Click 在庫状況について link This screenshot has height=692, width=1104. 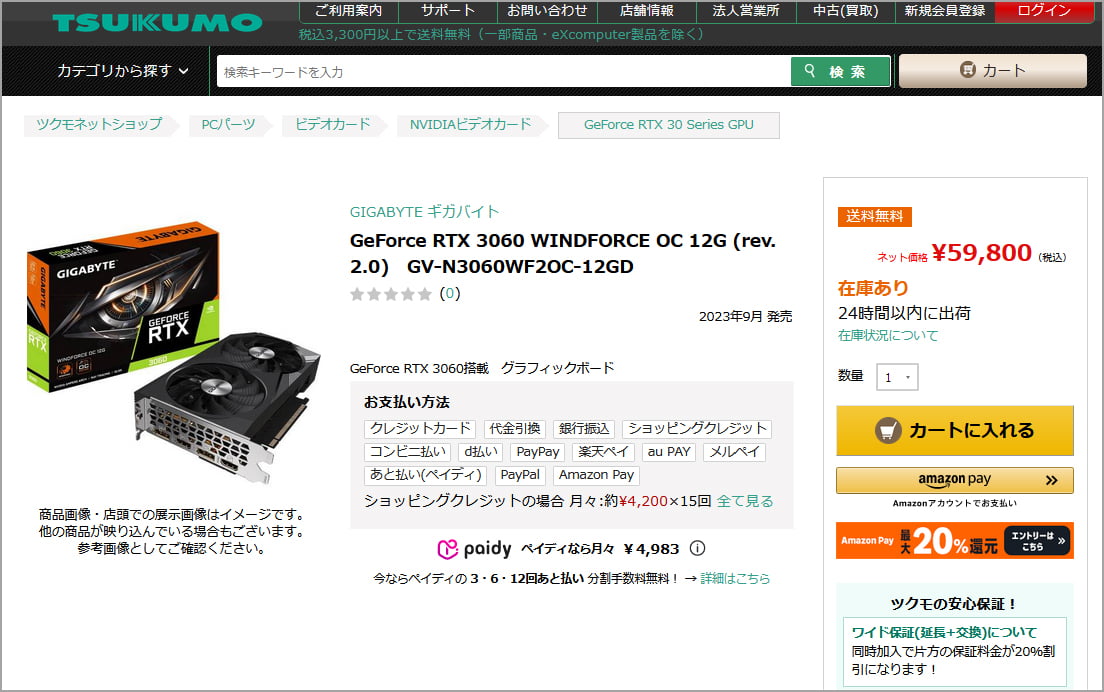coord(888,336)
